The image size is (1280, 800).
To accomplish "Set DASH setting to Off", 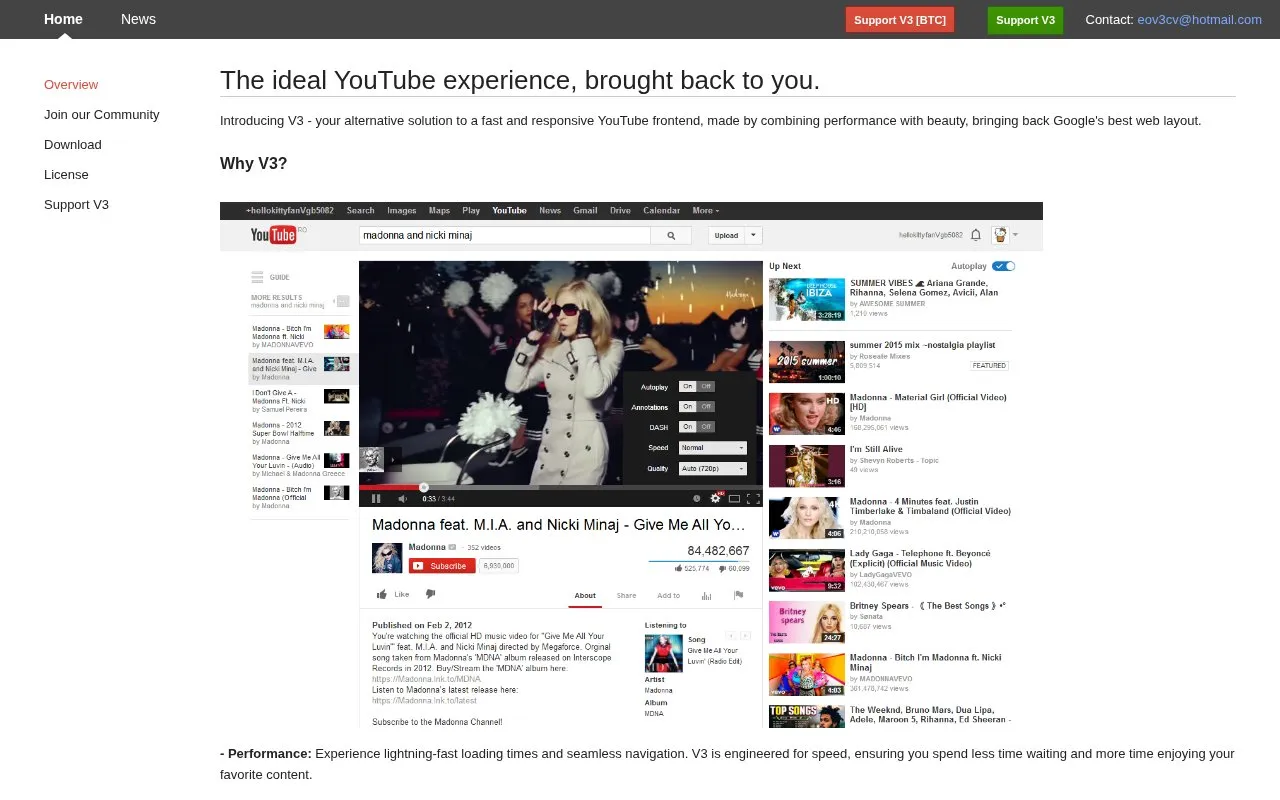I will tap(706, 427).
